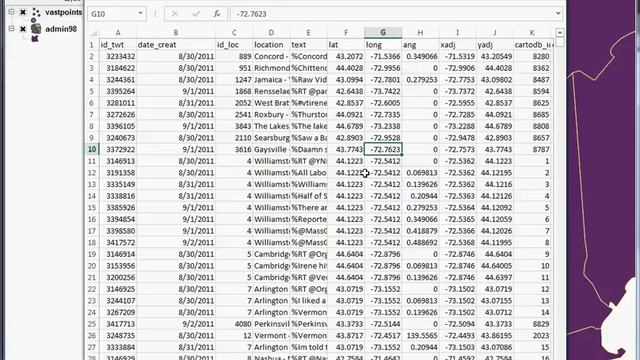The image size is (640, 360).
Task: Expand the formula bar with chevron
Action: [x=558, y=13]
